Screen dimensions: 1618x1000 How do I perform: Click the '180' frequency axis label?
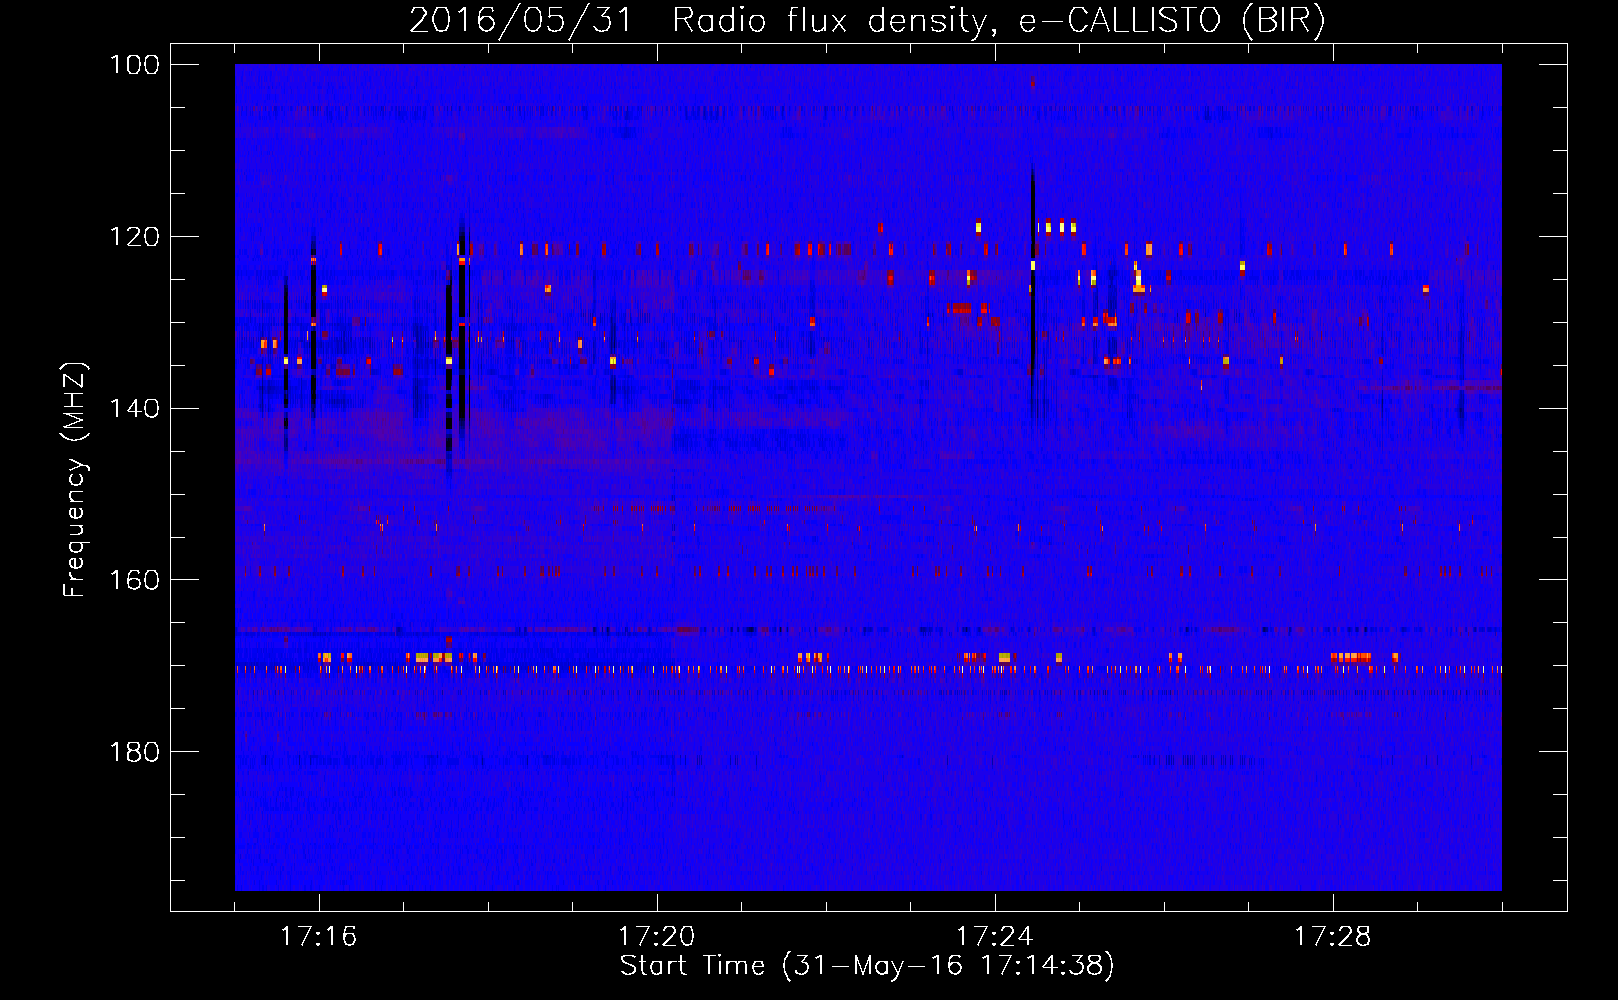[134, 751]
